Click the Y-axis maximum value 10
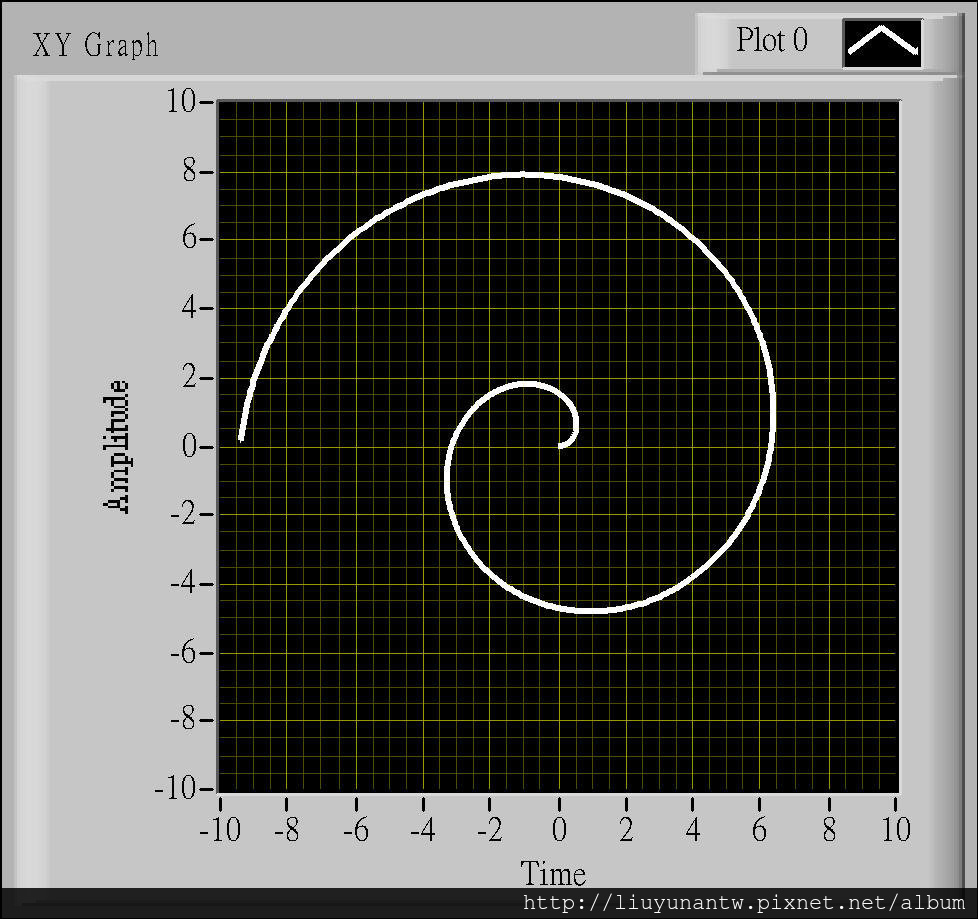The height and width of the screenshot is (919, 978). 182,100
